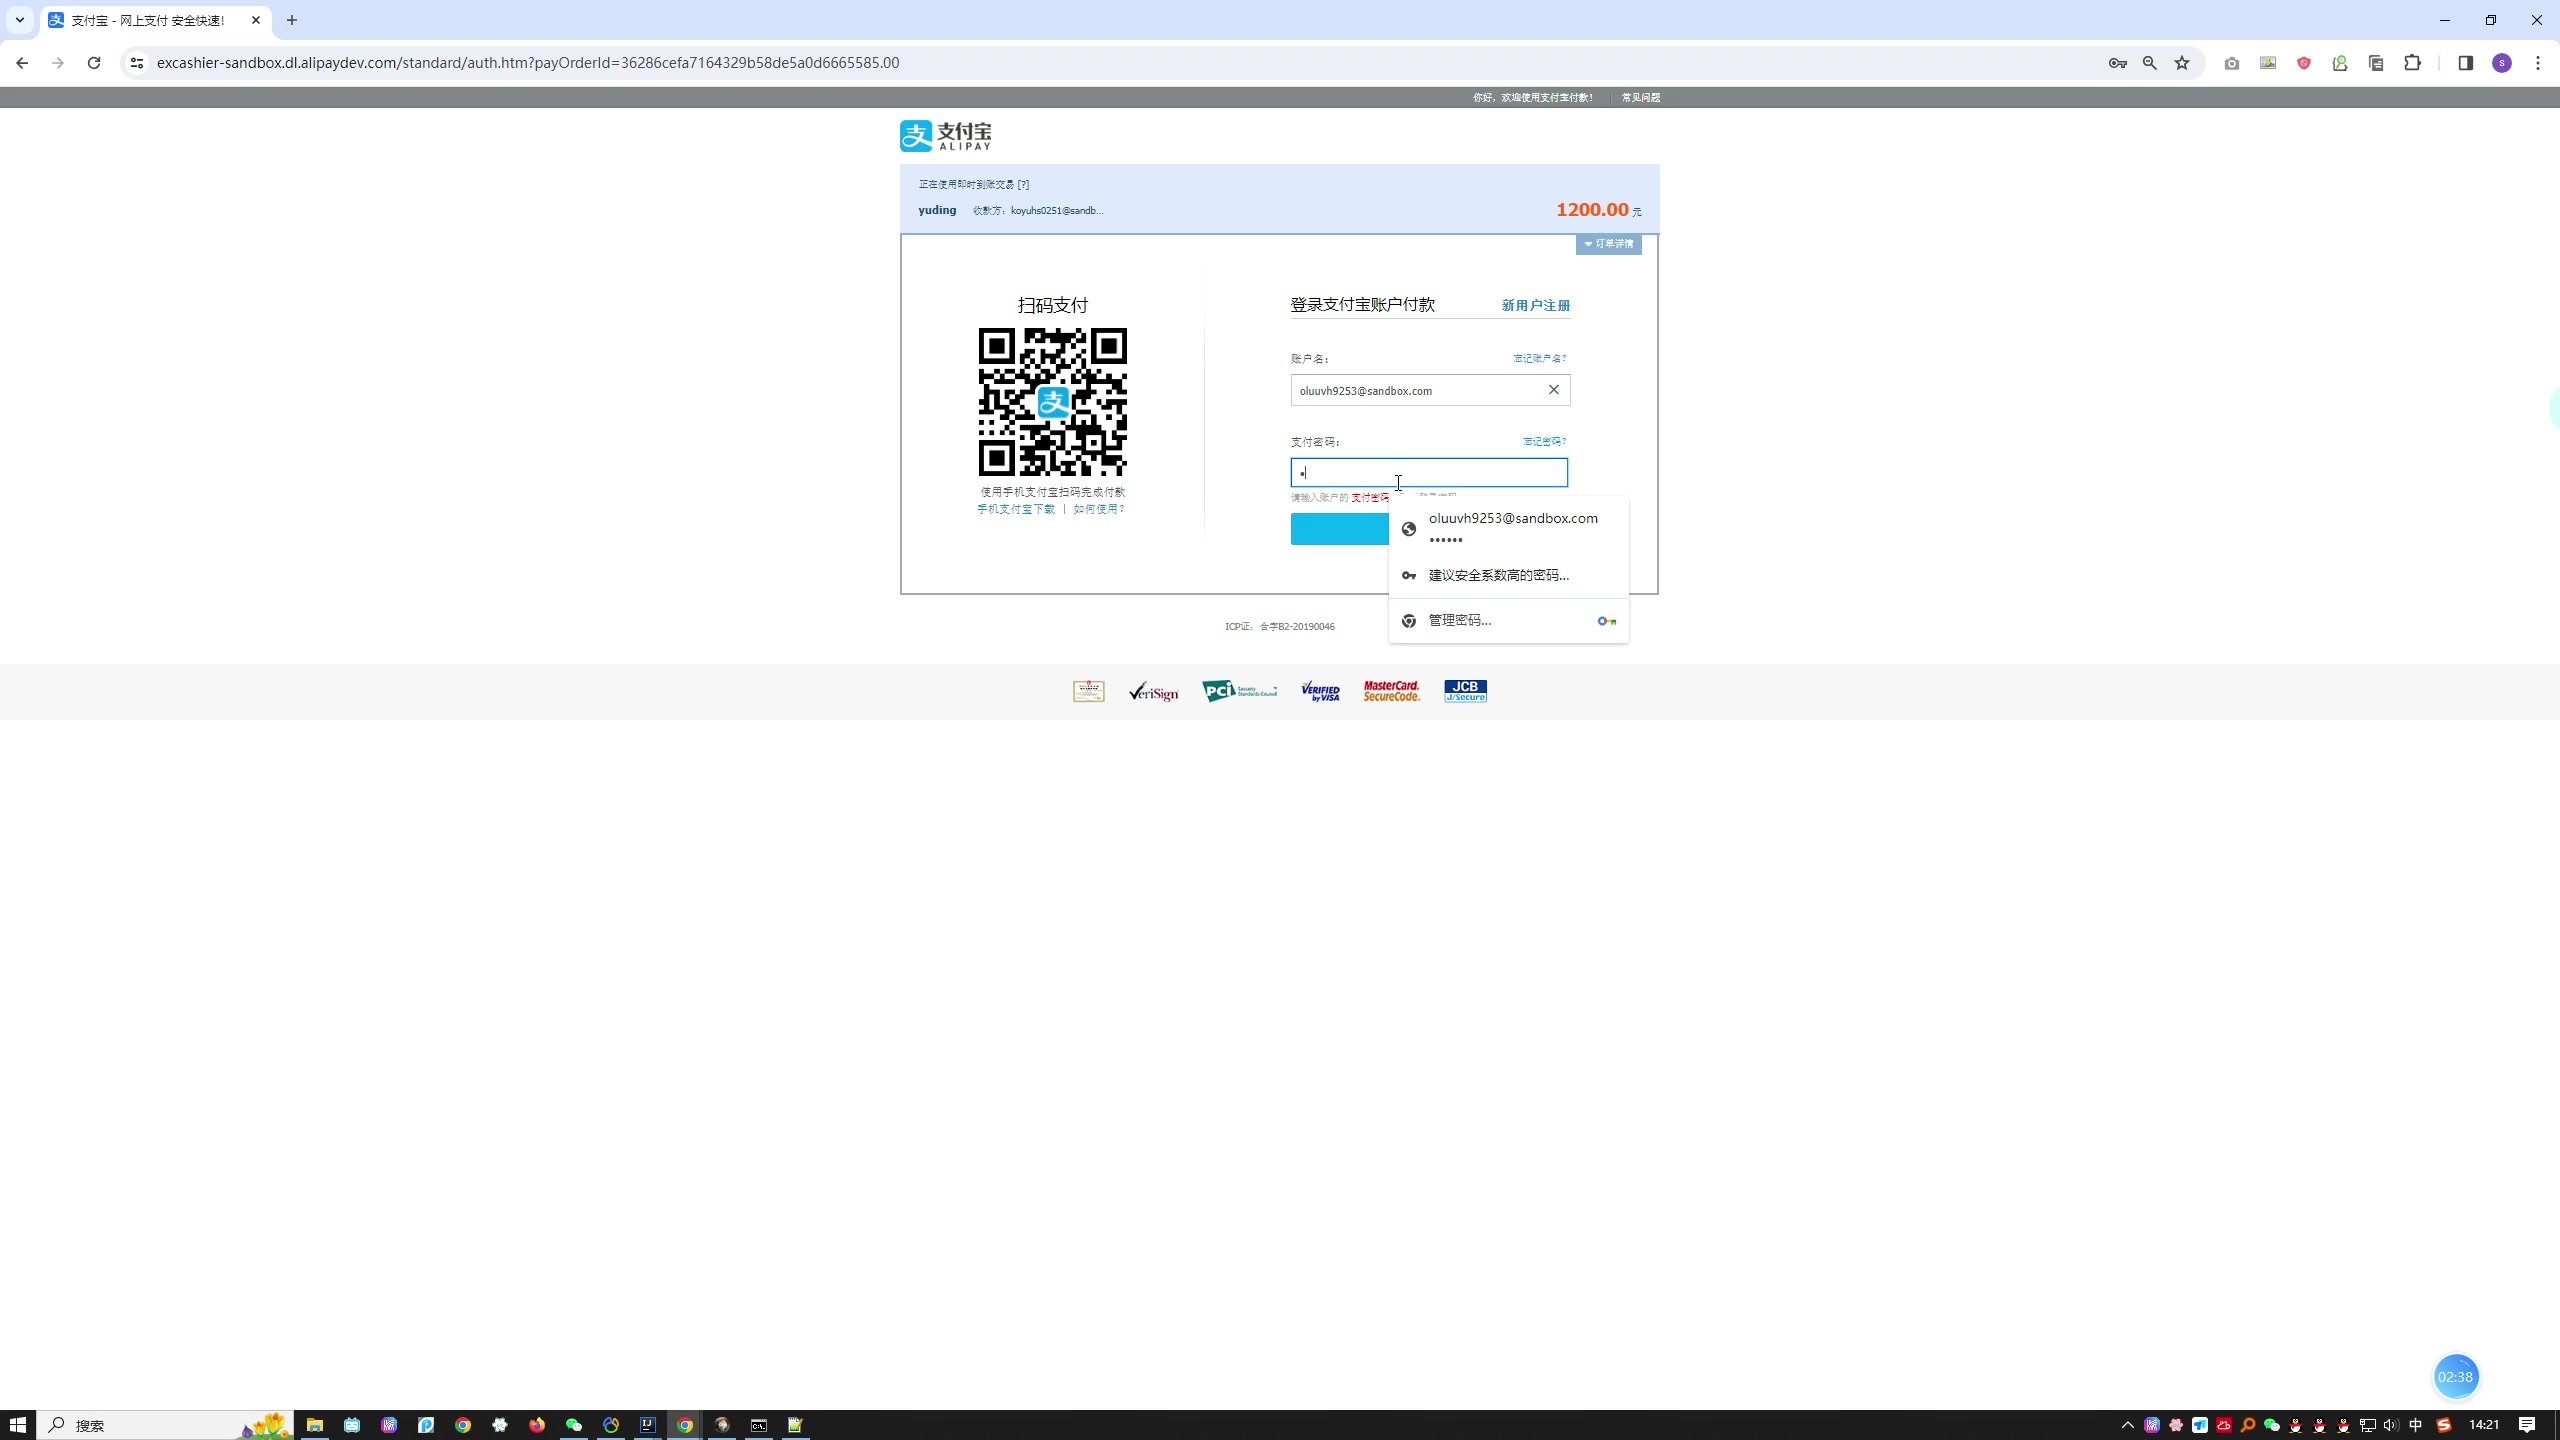Click the question mark help beside 即时到账交易

pyautogui.click(x=1023, y=184)
